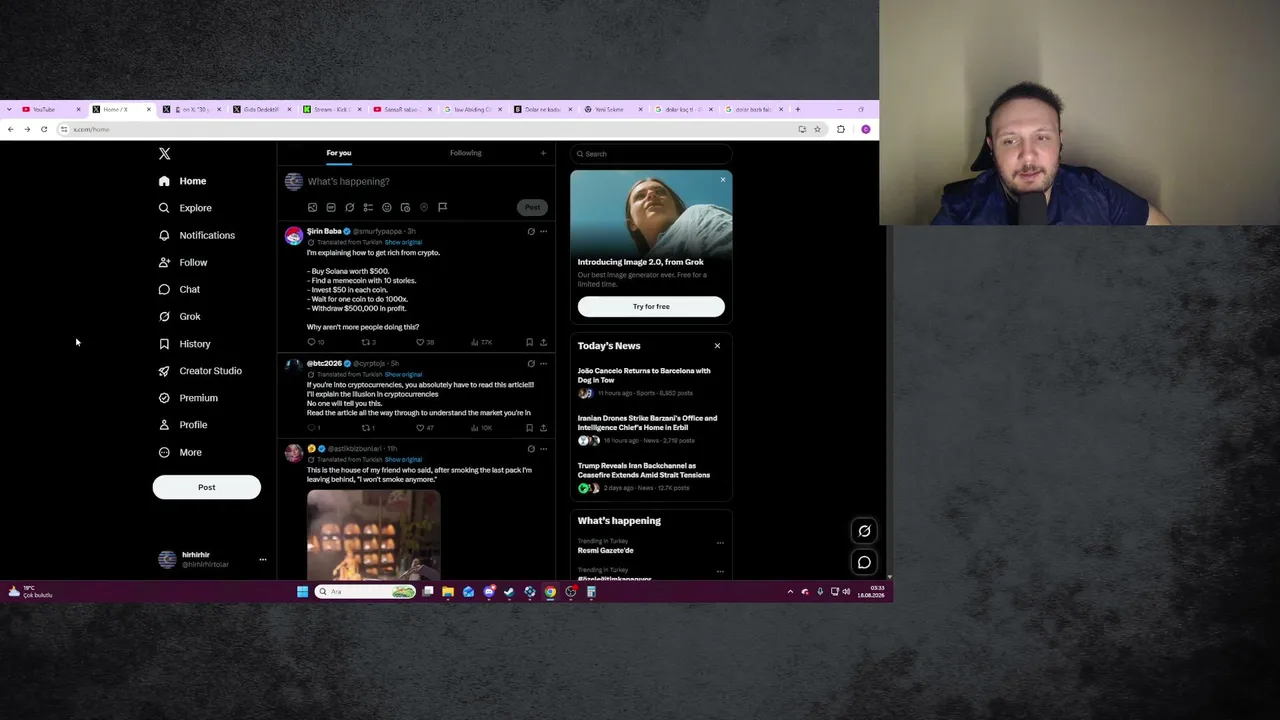This screenshot has height=720, width=1280.
Task: Click the composer Post button
Action: pyautogui.click(x=532, y=207)
